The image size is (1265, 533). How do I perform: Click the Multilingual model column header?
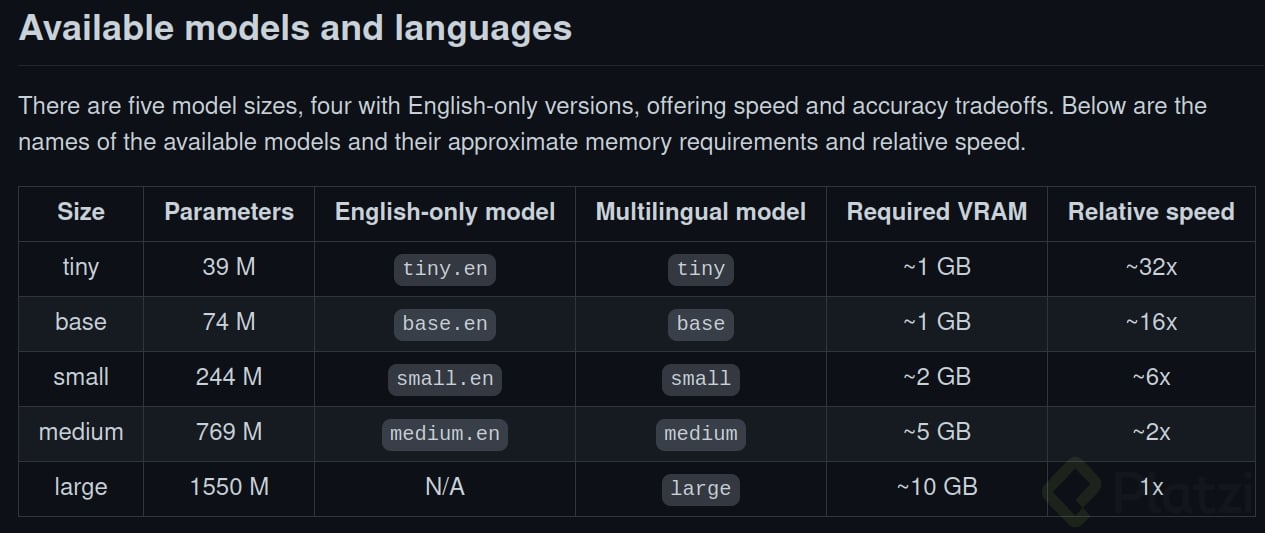[701, 212]
